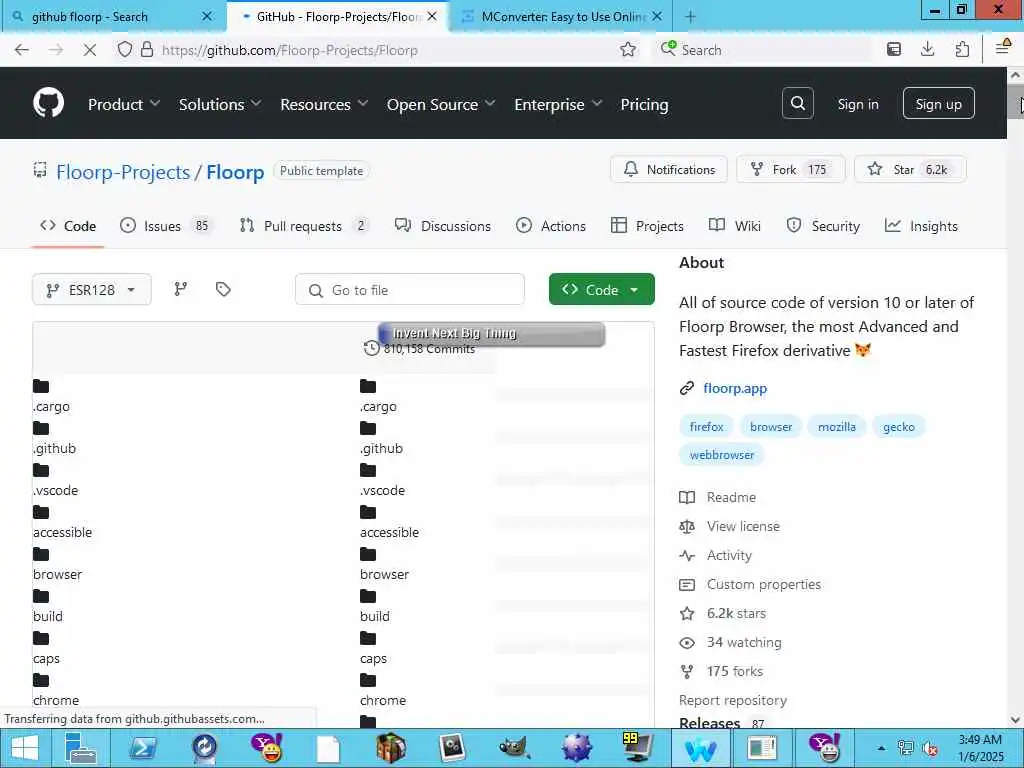The width and height of the screenshot is (1024, 768).
Task: Focus the Firefox Search box
Action: click(764, 50)
